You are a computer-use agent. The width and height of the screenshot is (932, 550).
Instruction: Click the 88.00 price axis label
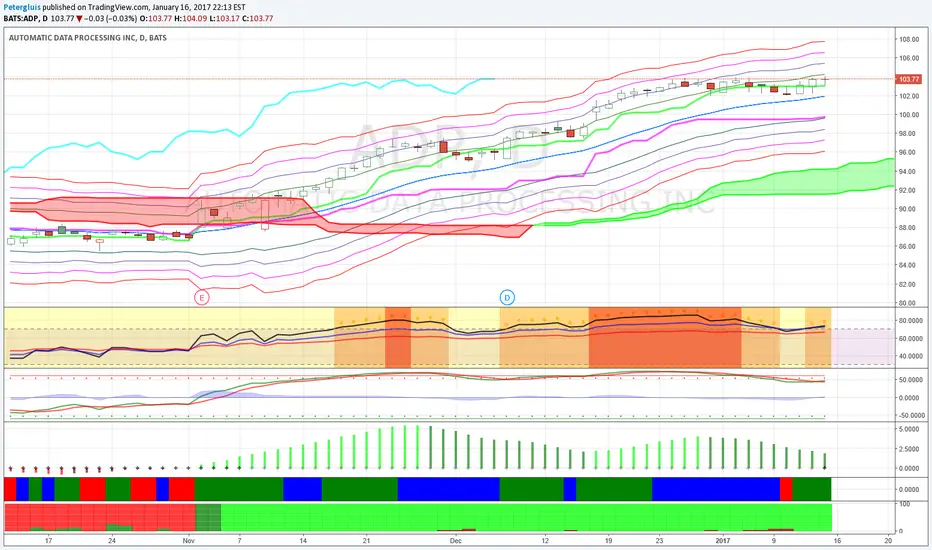tap(909, 228)
